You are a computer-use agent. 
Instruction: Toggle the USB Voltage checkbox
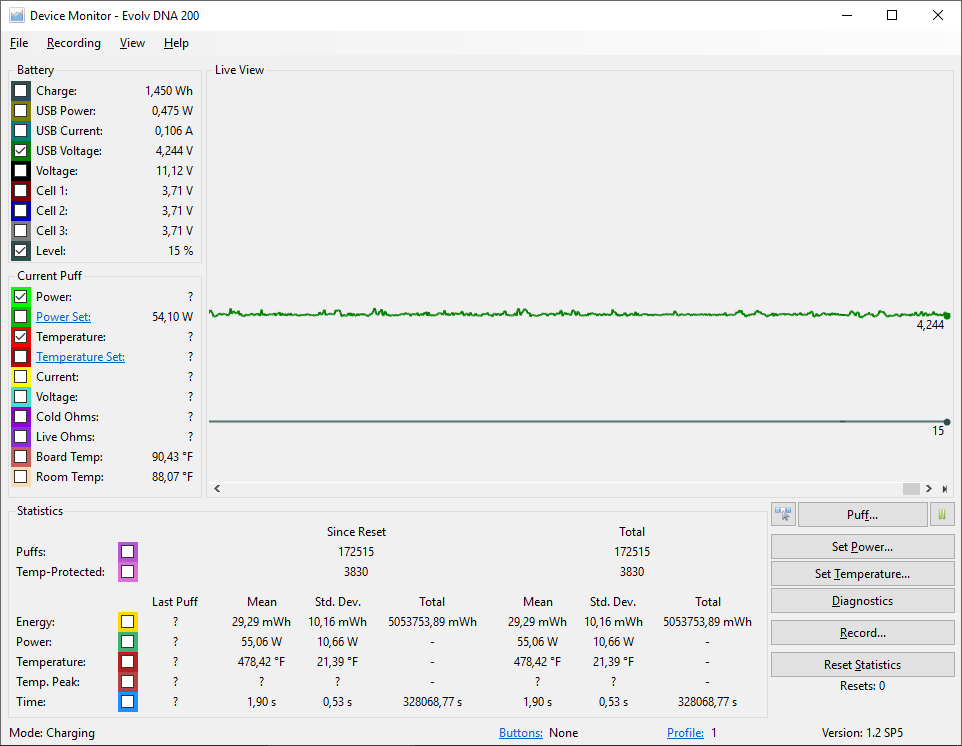pos(21,151)
